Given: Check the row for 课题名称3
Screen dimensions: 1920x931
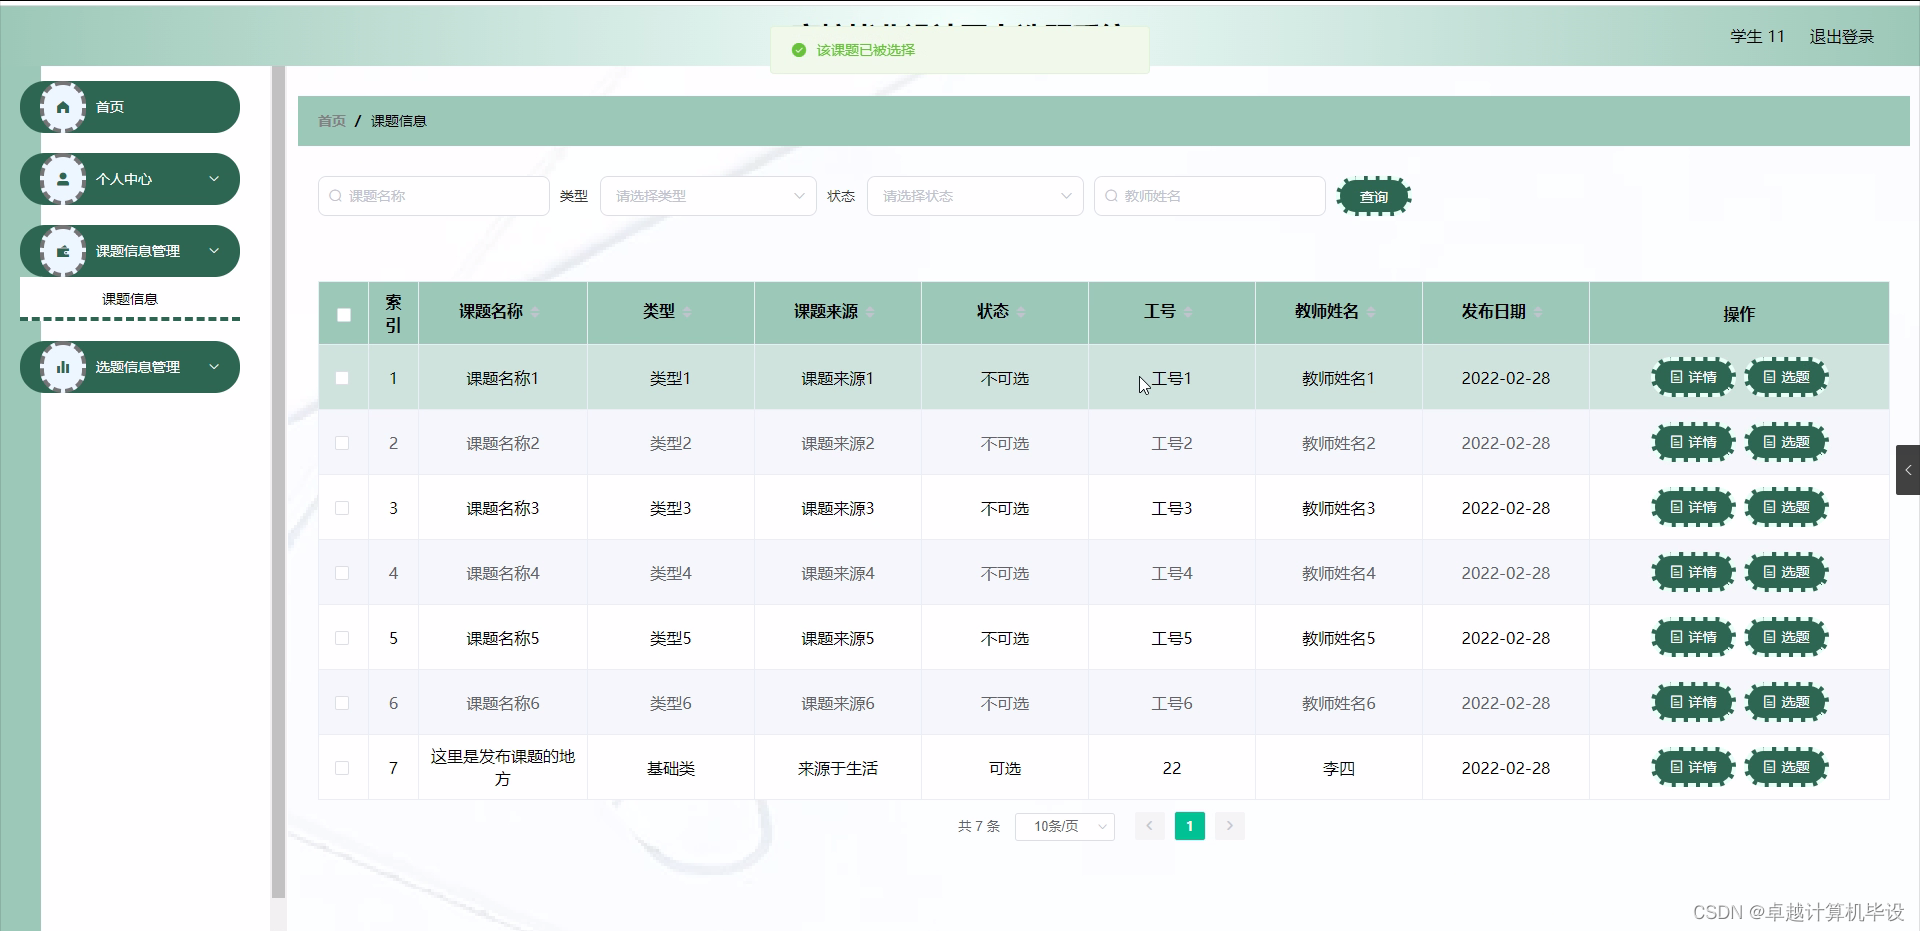Looking at the screenshot, I should coord(342,508).
